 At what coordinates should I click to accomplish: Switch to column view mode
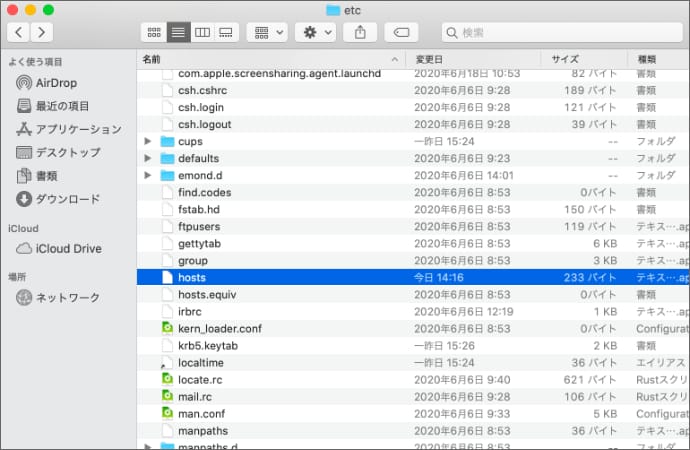pyautogui.click(x=202, y=32)
